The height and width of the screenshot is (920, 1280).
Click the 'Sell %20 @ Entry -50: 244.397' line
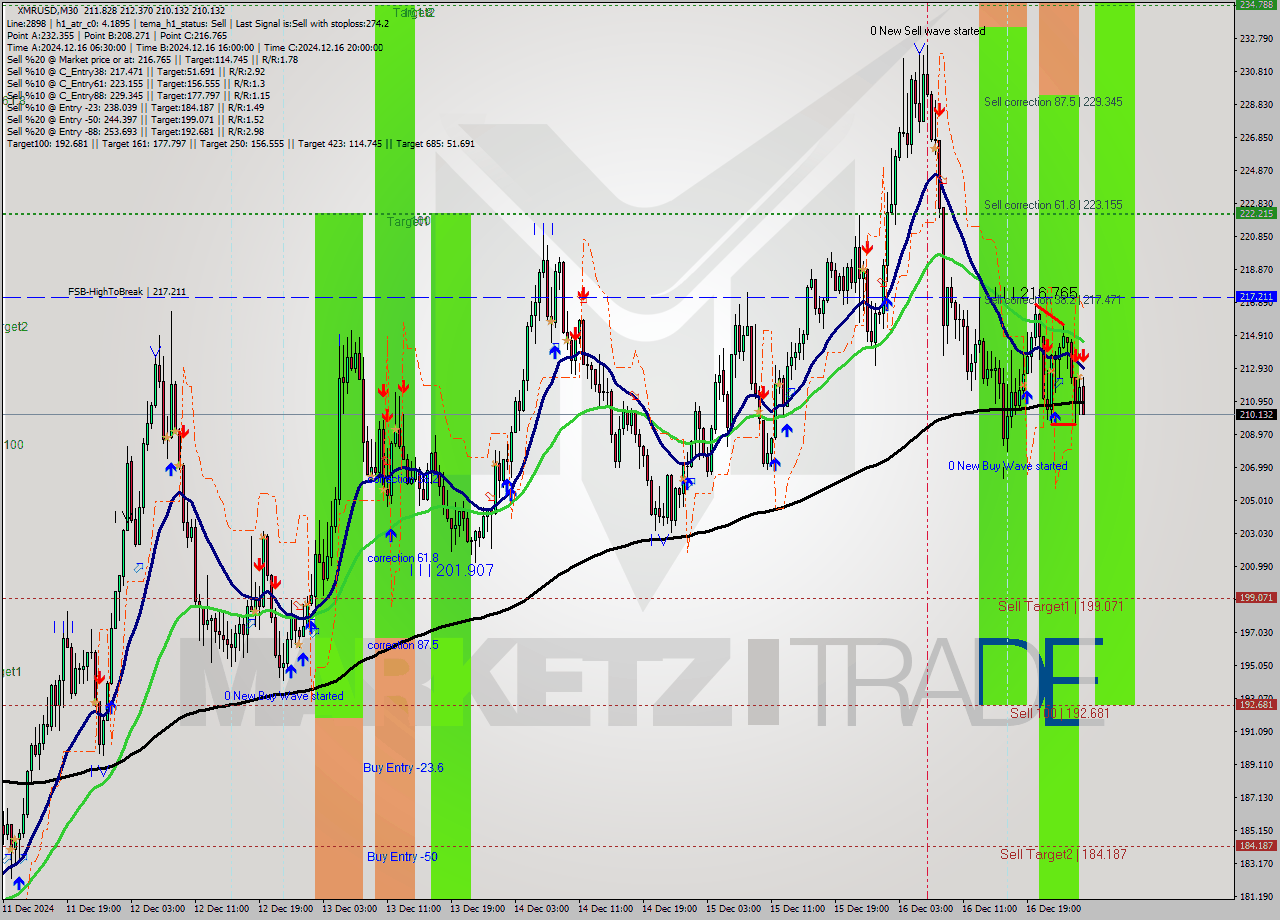click(x=135, y=119)
